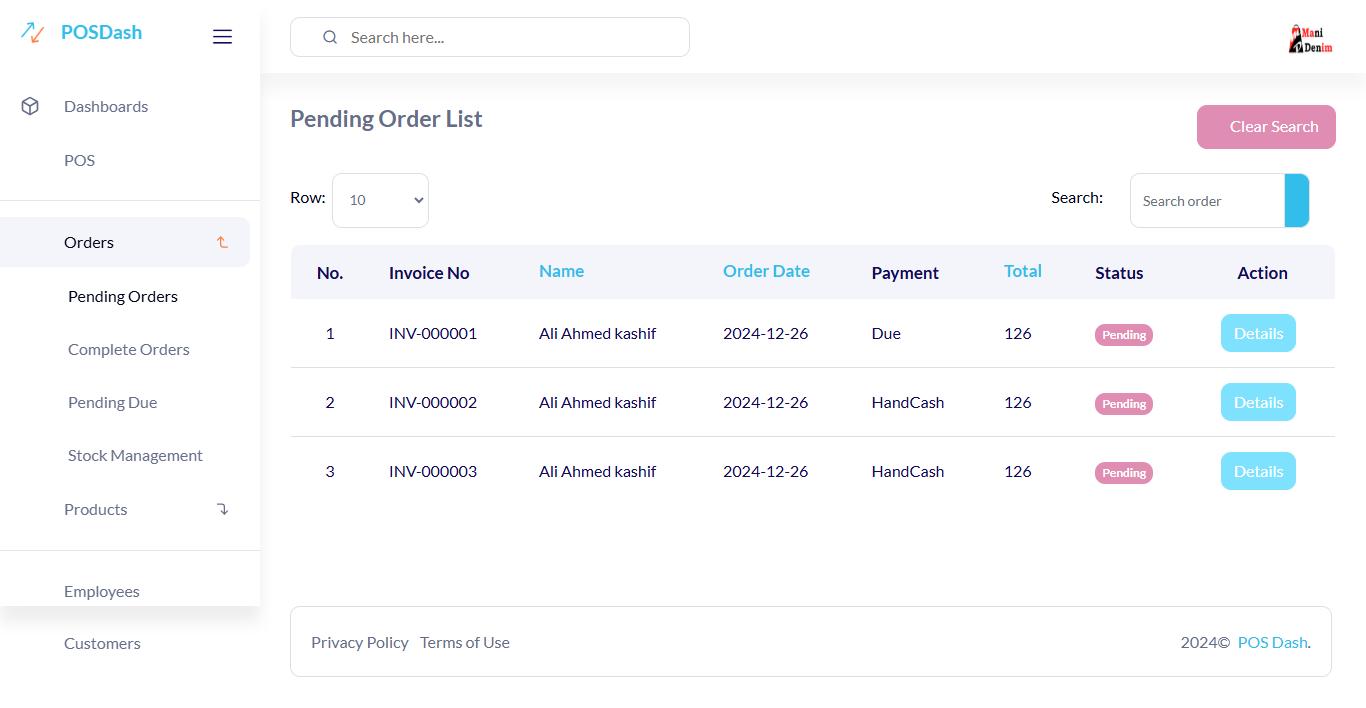Viewport: 1366px width, 708px height.
Task: Toggle the sidebar hamburger menu
Action: point(223,37)
